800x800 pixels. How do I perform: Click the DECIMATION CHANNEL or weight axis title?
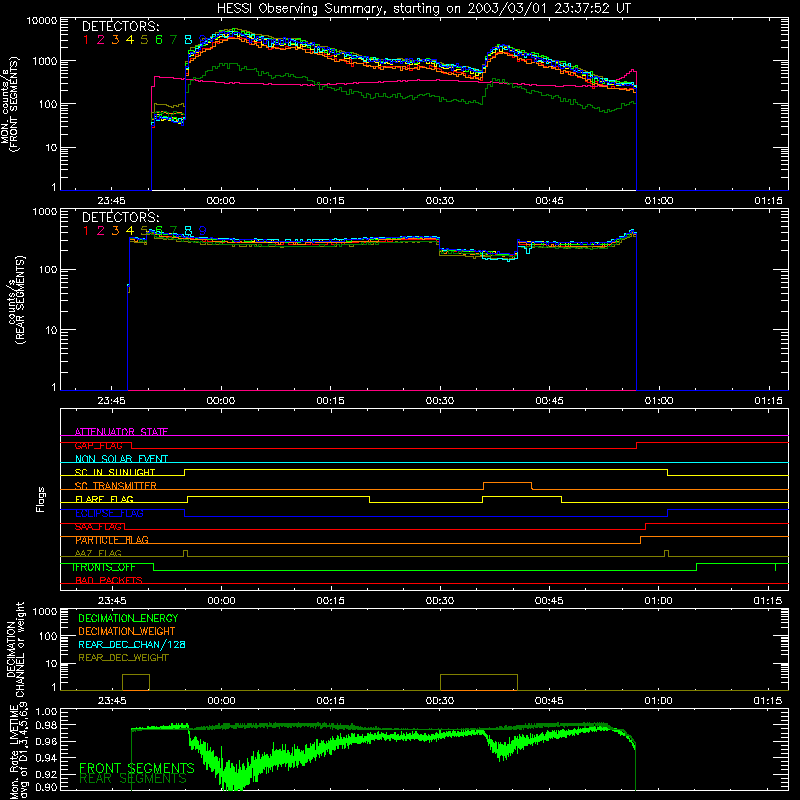click(15, 649)
